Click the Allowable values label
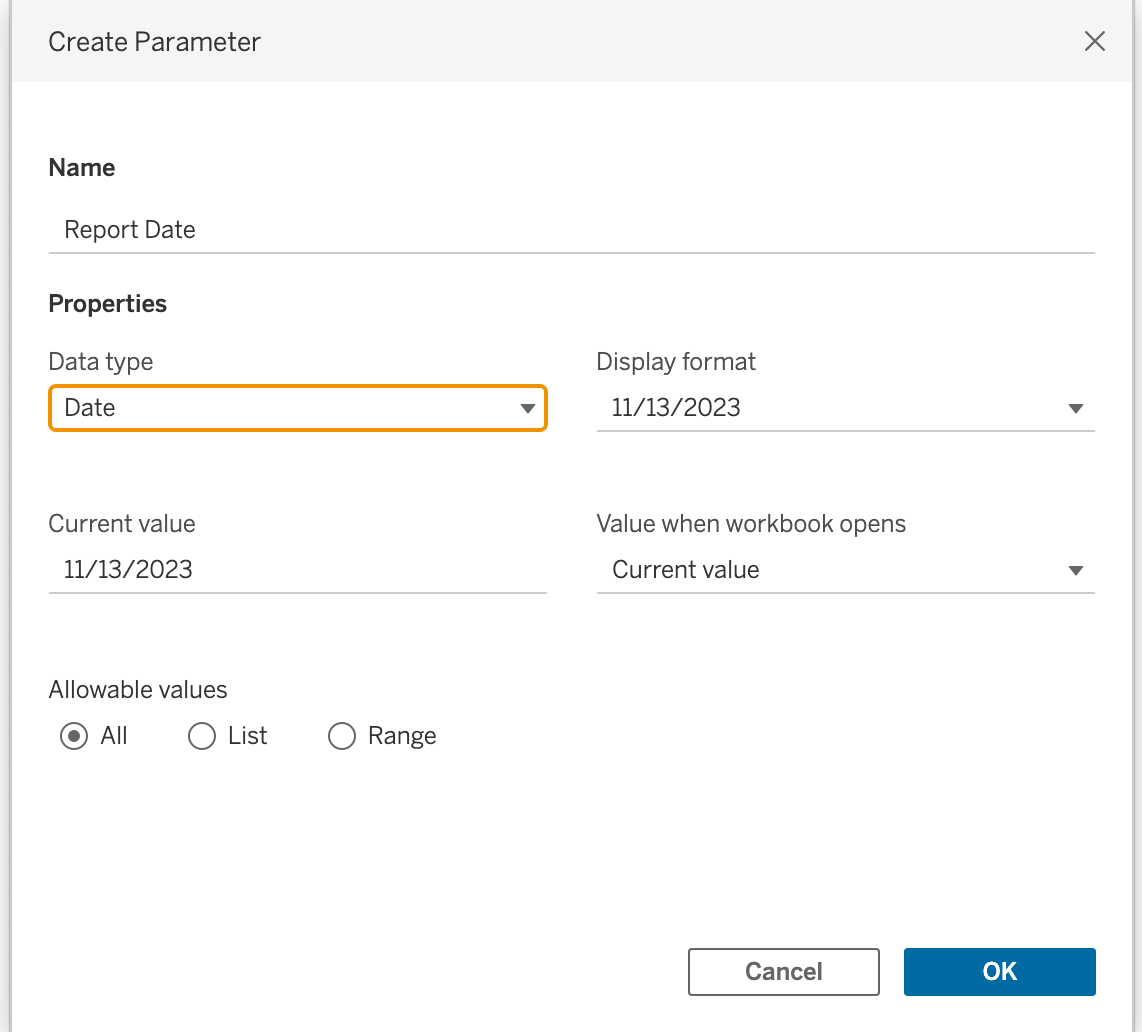This screenshot has height=1032, width=1142. pos(138,690)
